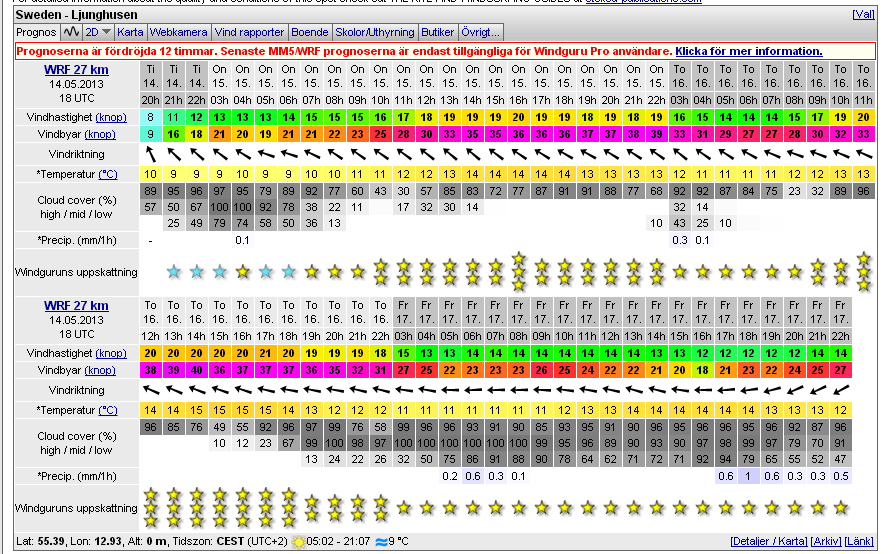Click the sunrise sun icon in footer
Image resolution: width=896 pixels, height=554 pixels.
click(x=297, y=542)
